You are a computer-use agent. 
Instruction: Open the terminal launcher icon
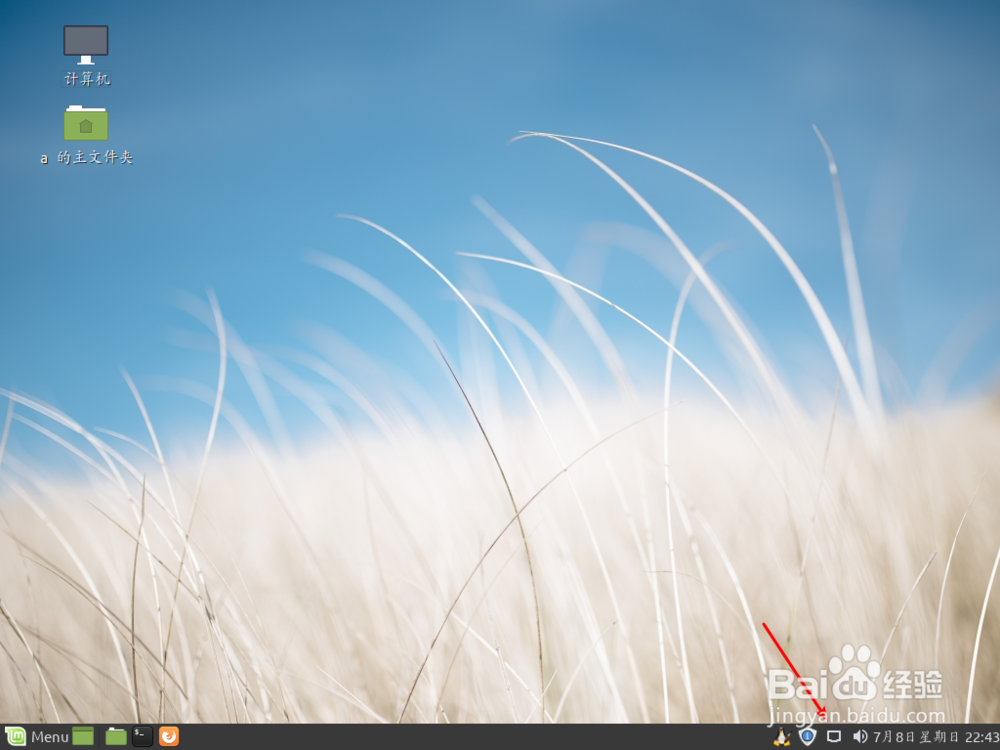point(142,737)
